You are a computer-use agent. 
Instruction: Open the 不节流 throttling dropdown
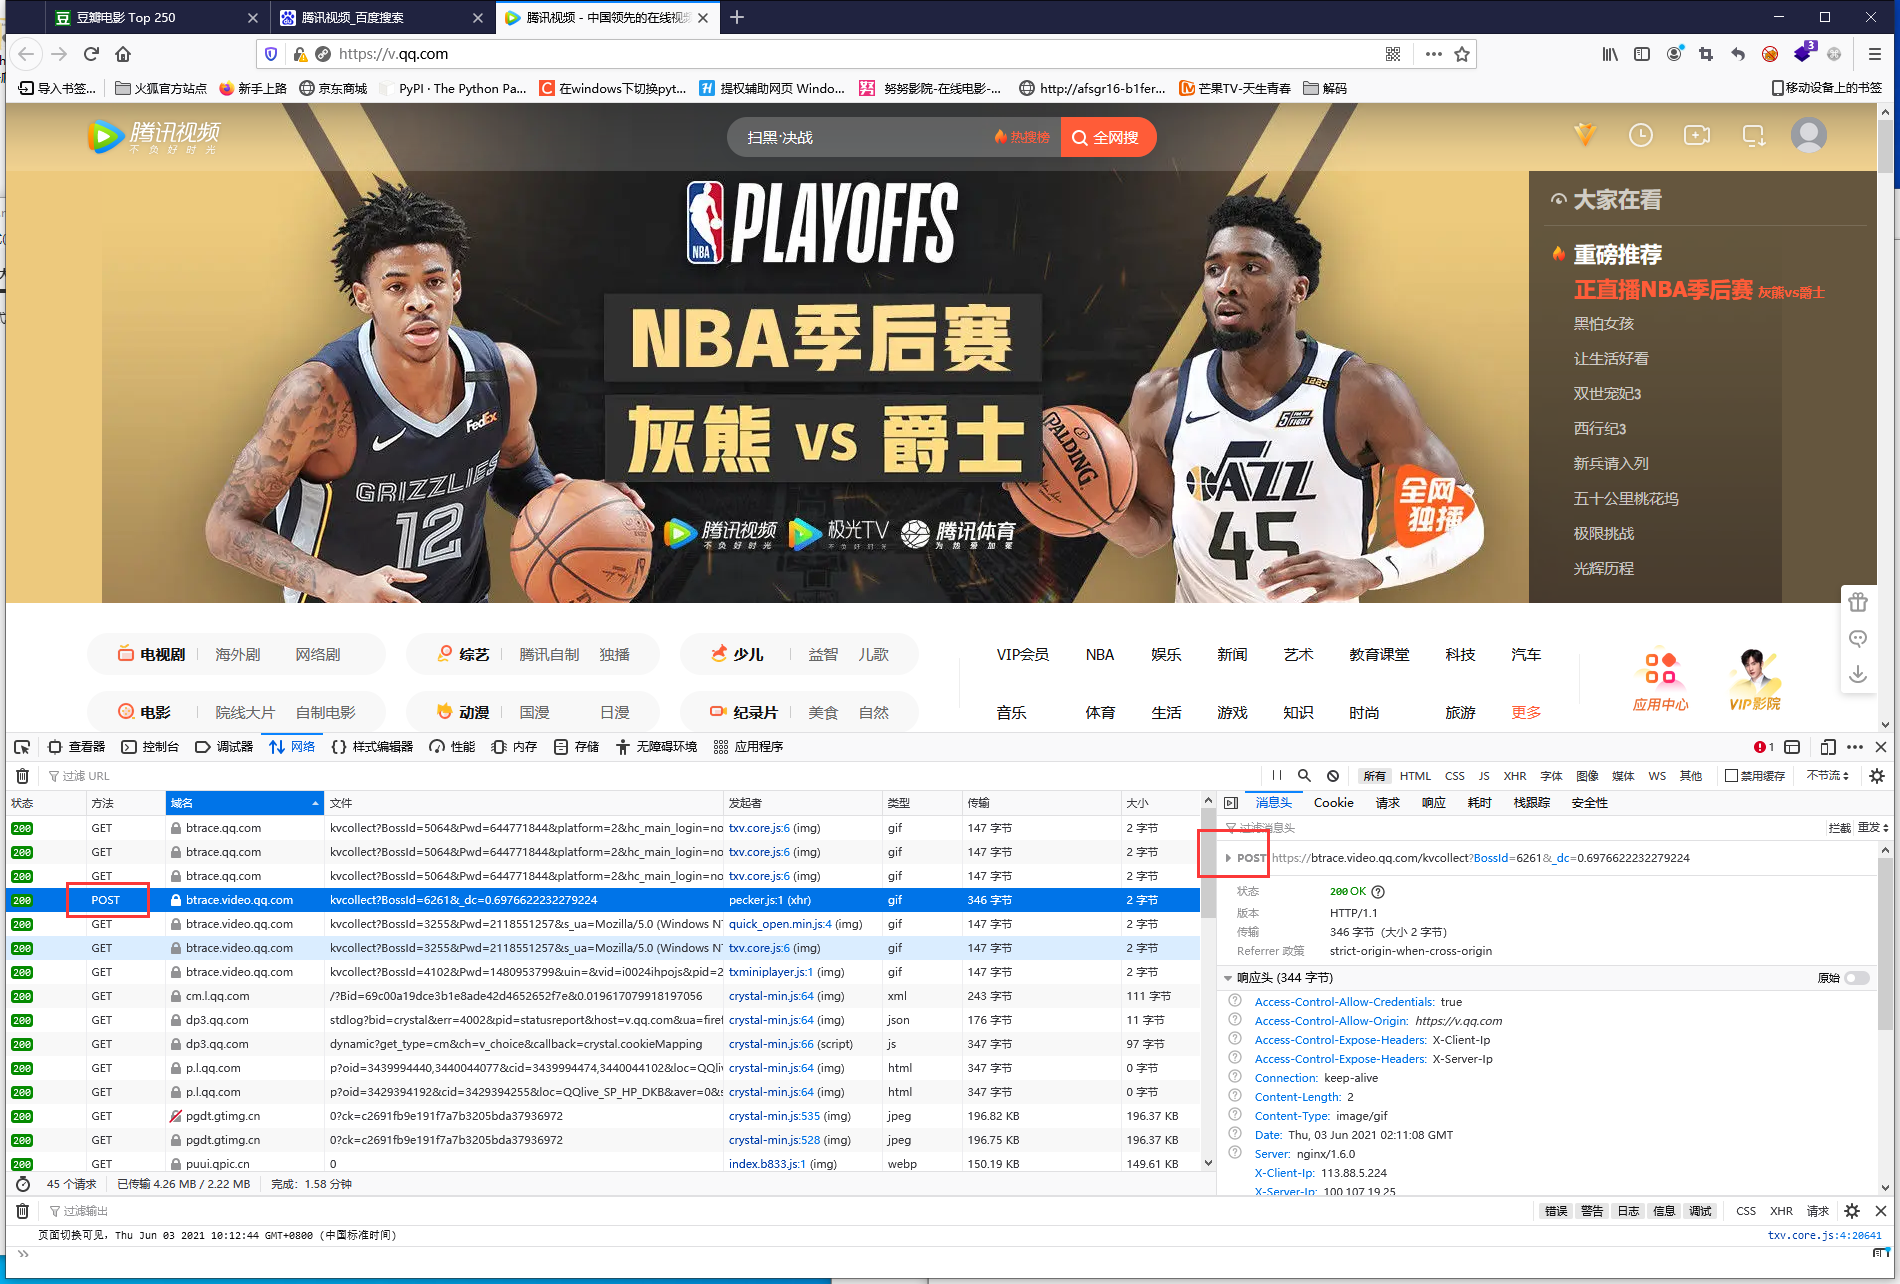(x=1828, y=776)
